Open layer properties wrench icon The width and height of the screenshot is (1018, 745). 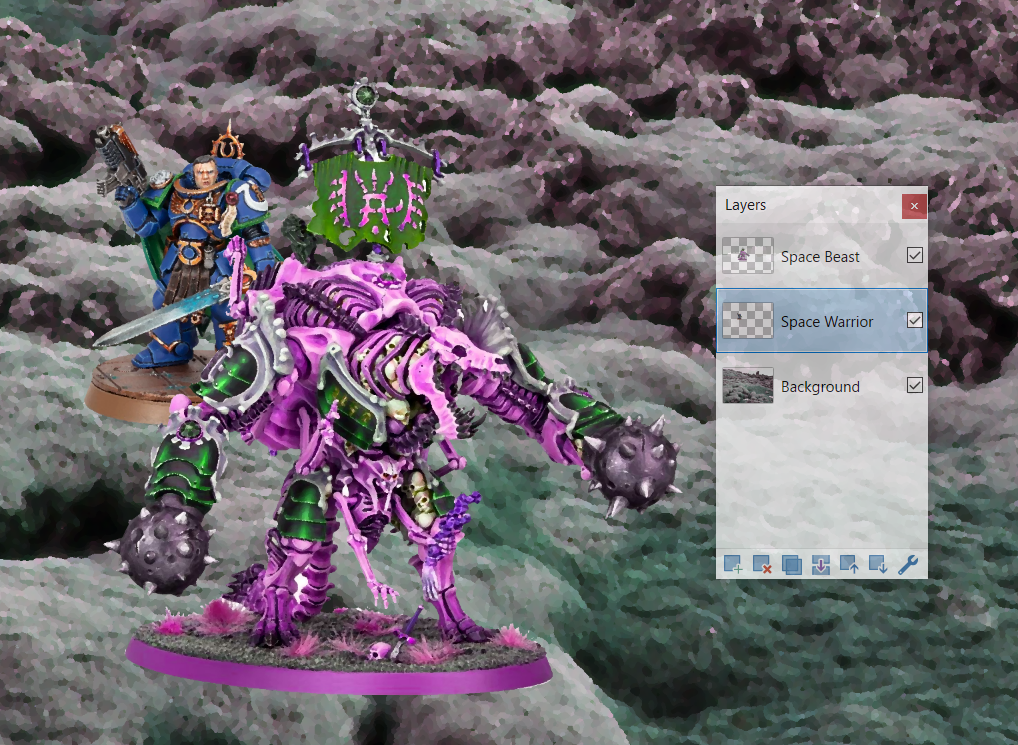(908, 565)
